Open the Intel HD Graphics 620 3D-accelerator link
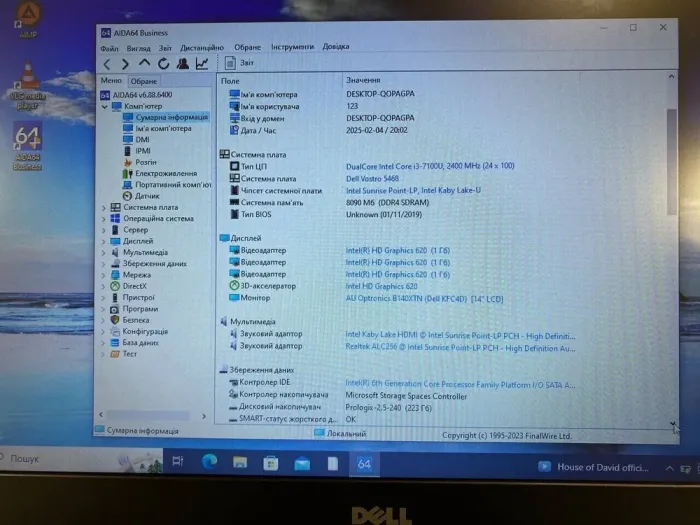 pos(381,287)
